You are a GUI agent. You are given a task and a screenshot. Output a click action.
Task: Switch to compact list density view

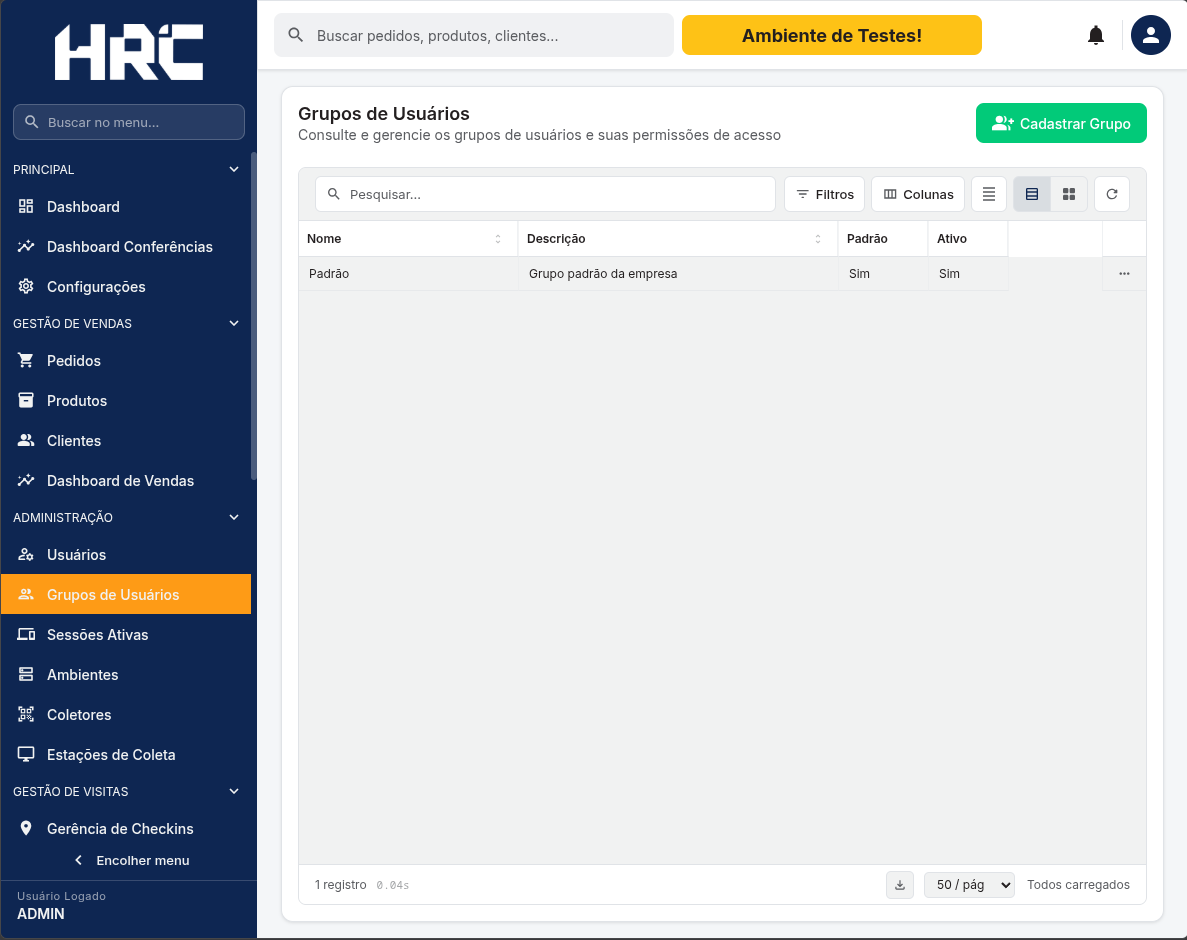(x=989, y=195)
